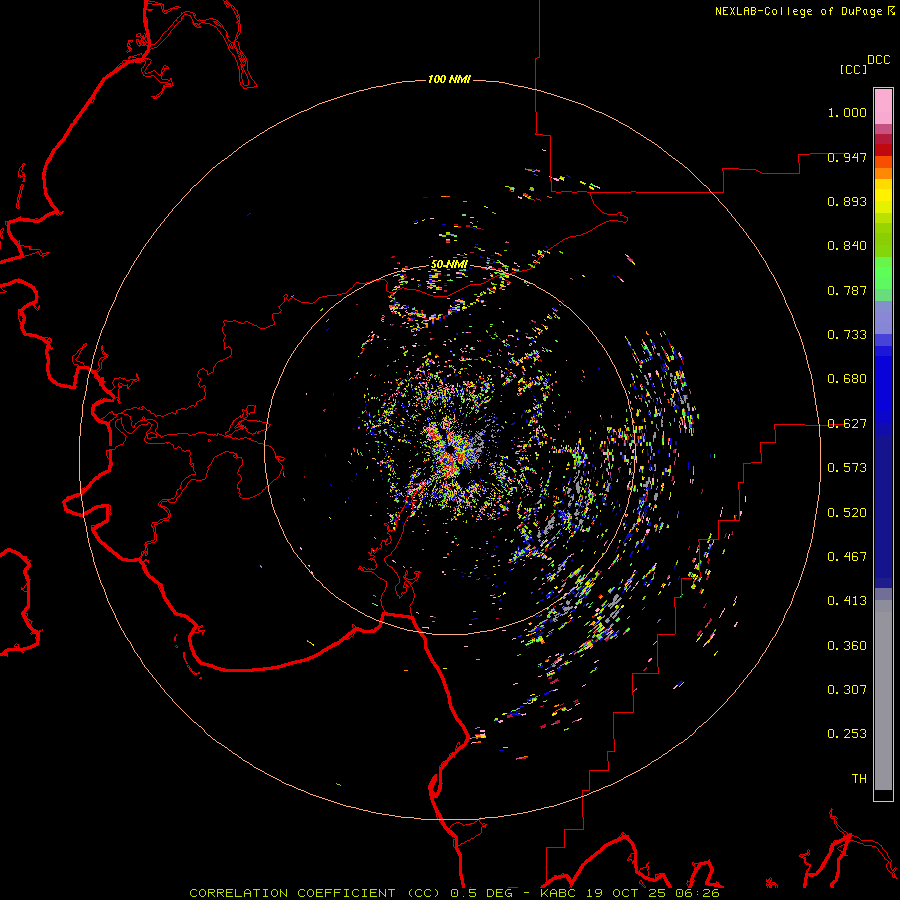Image resolution: width=900 pixels, height=900 pixels.
Task: Click the 0.360 legend value
Action: coord(847,646)
